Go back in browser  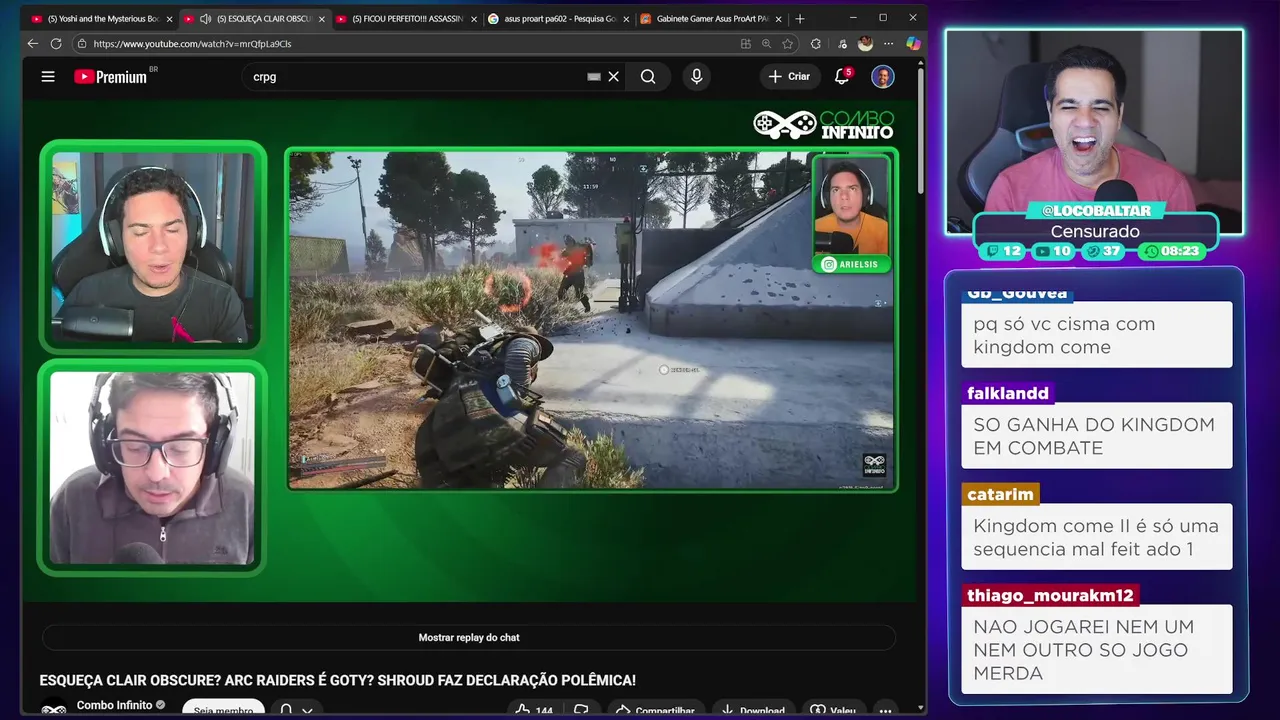click(x=32, y=43)
